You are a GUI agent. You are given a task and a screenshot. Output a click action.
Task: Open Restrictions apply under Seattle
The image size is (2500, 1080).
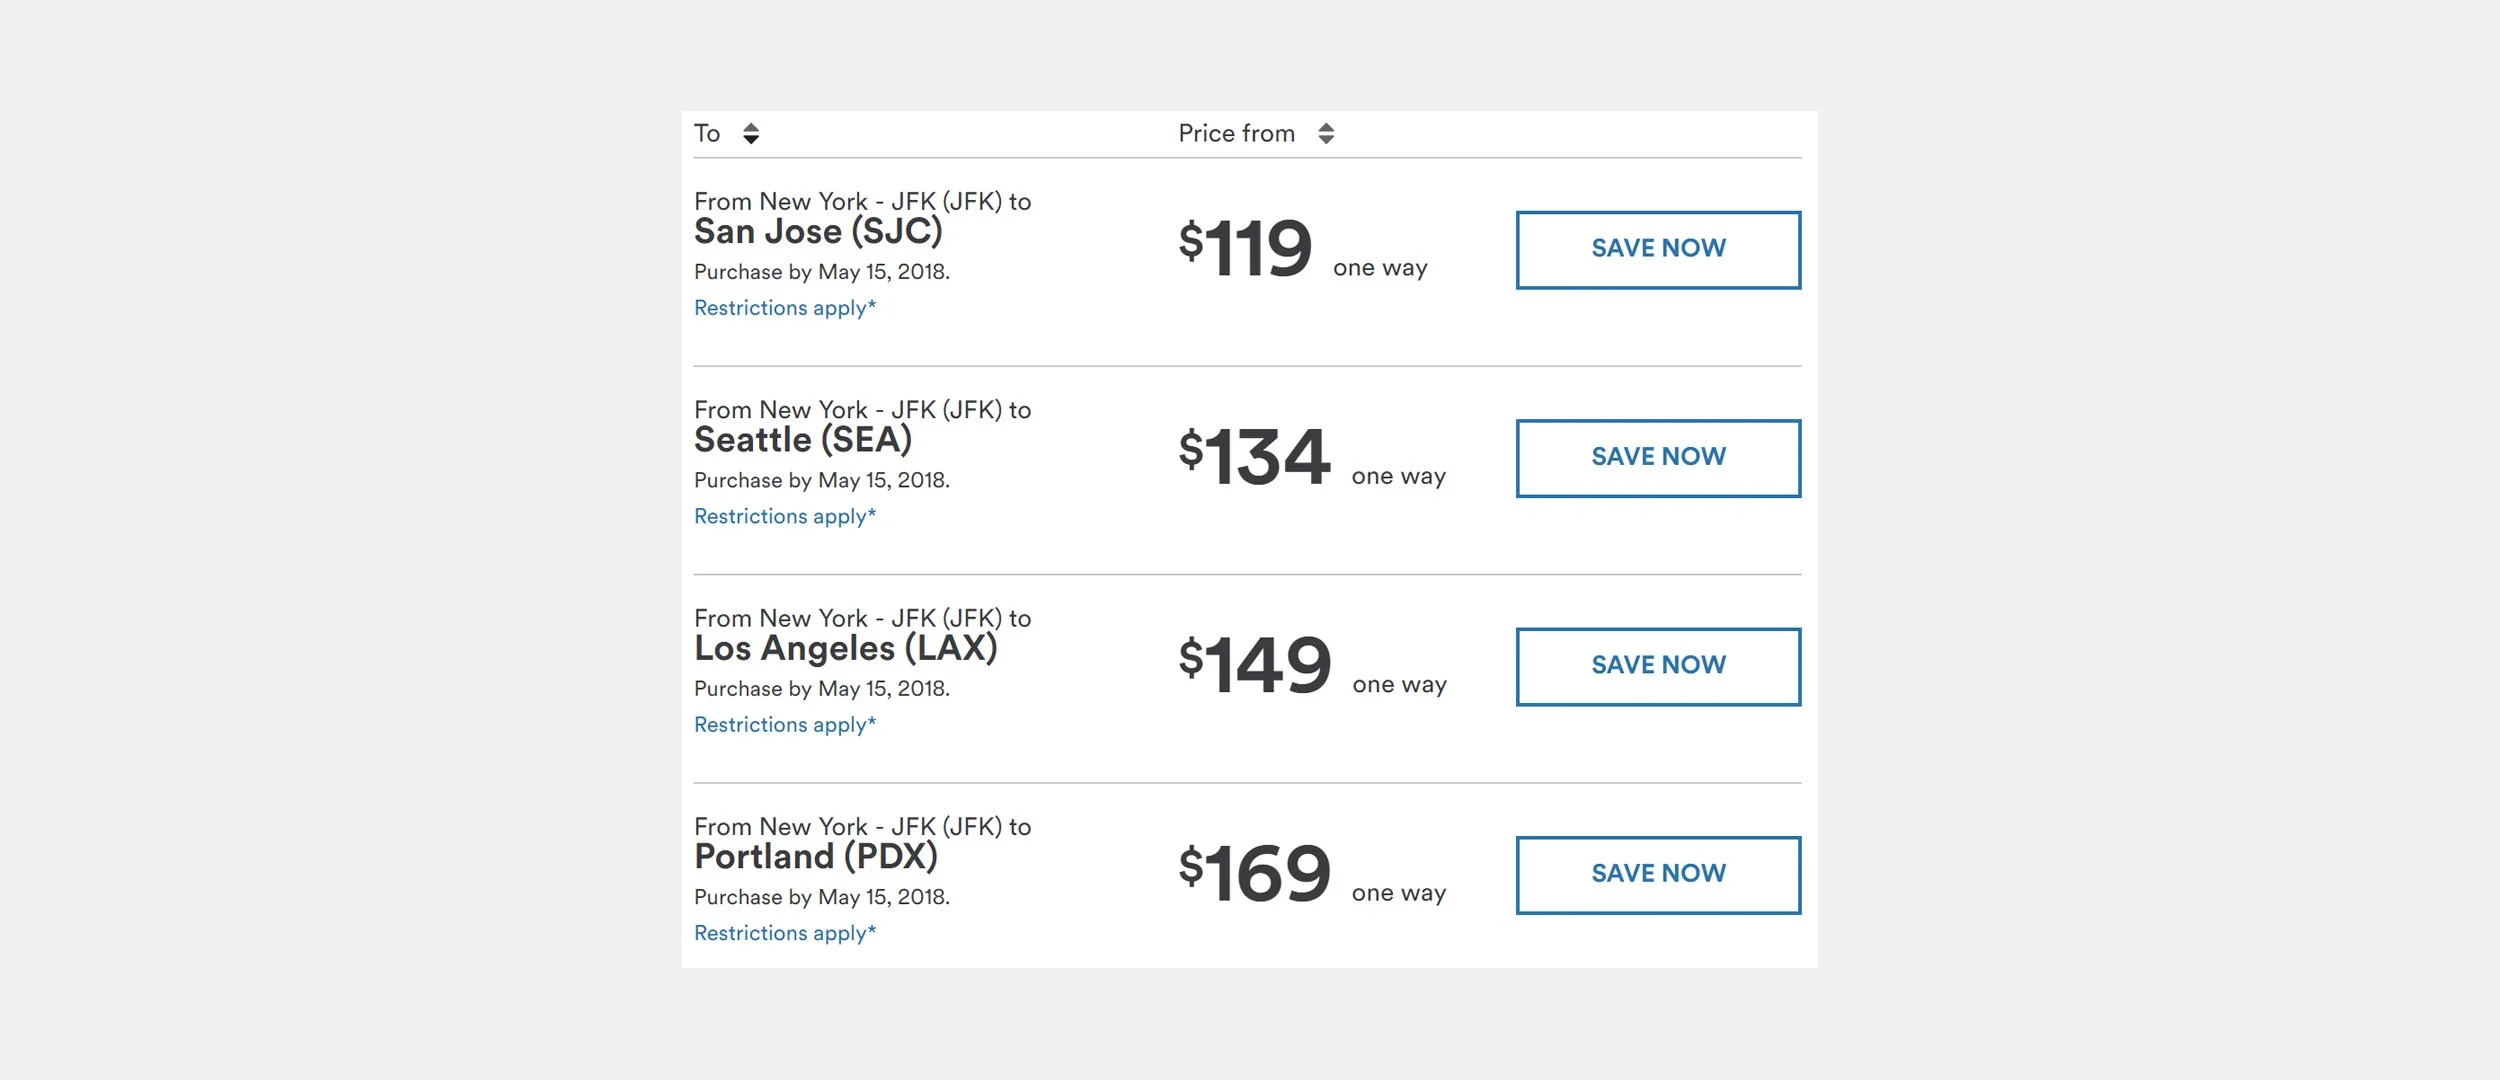[785, 516]
